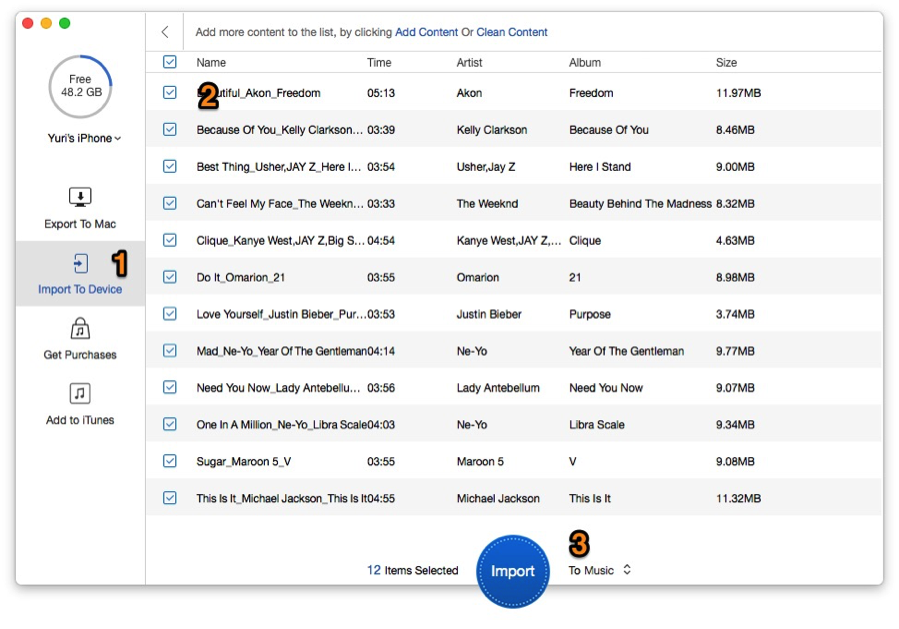Image resolution: width=899 pixels, height=629 pixels.
Task: Sort list by Name column header
Action: [x=211, y=62]
